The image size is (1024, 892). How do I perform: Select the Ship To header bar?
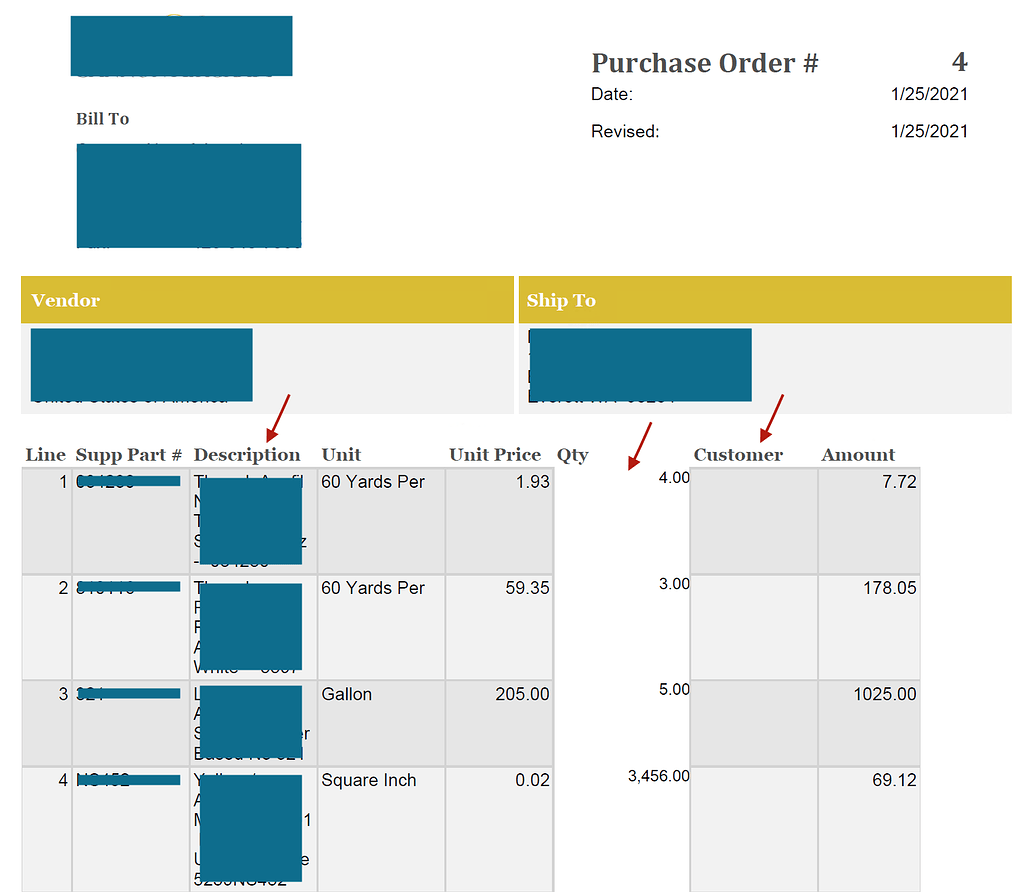763,299
